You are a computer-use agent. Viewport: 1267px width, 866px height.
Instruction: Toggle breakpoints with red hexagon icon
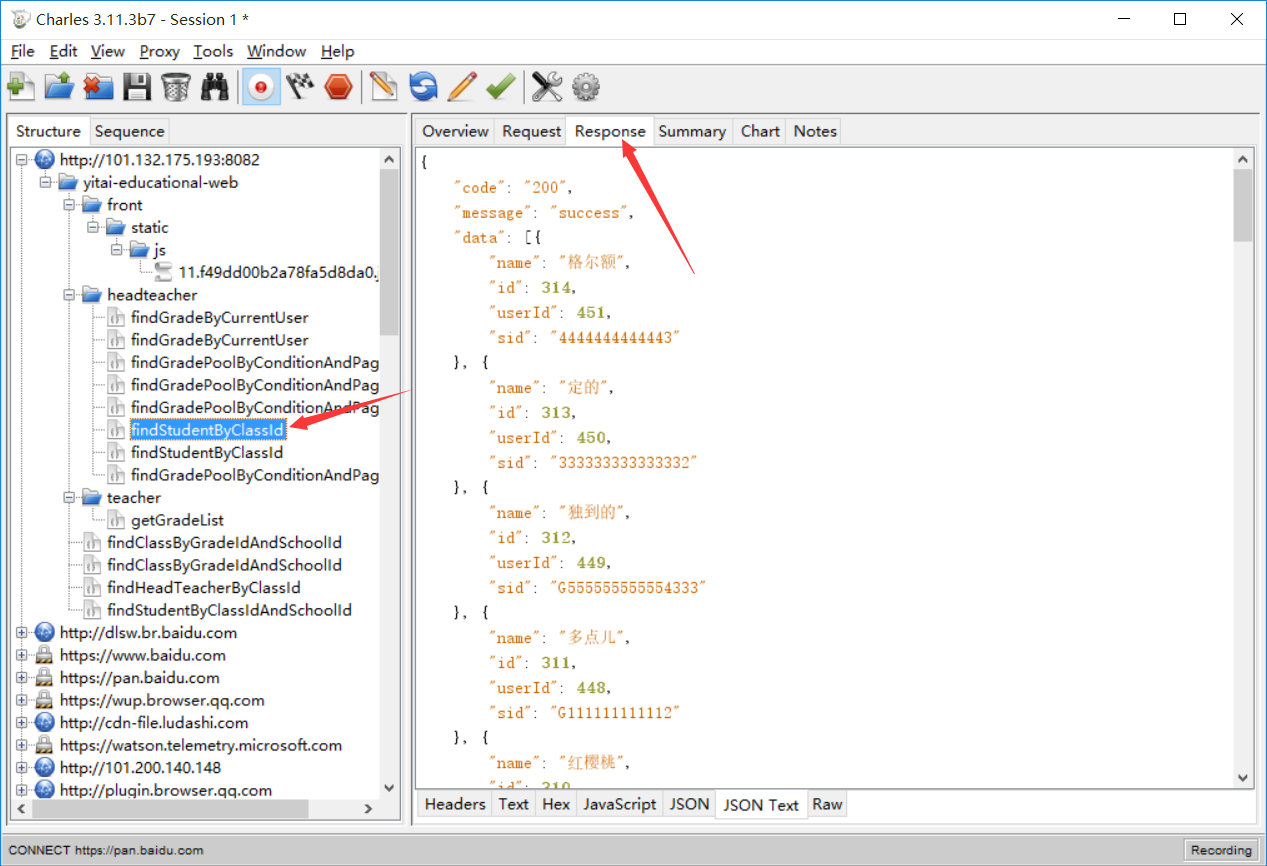(338, 86)
